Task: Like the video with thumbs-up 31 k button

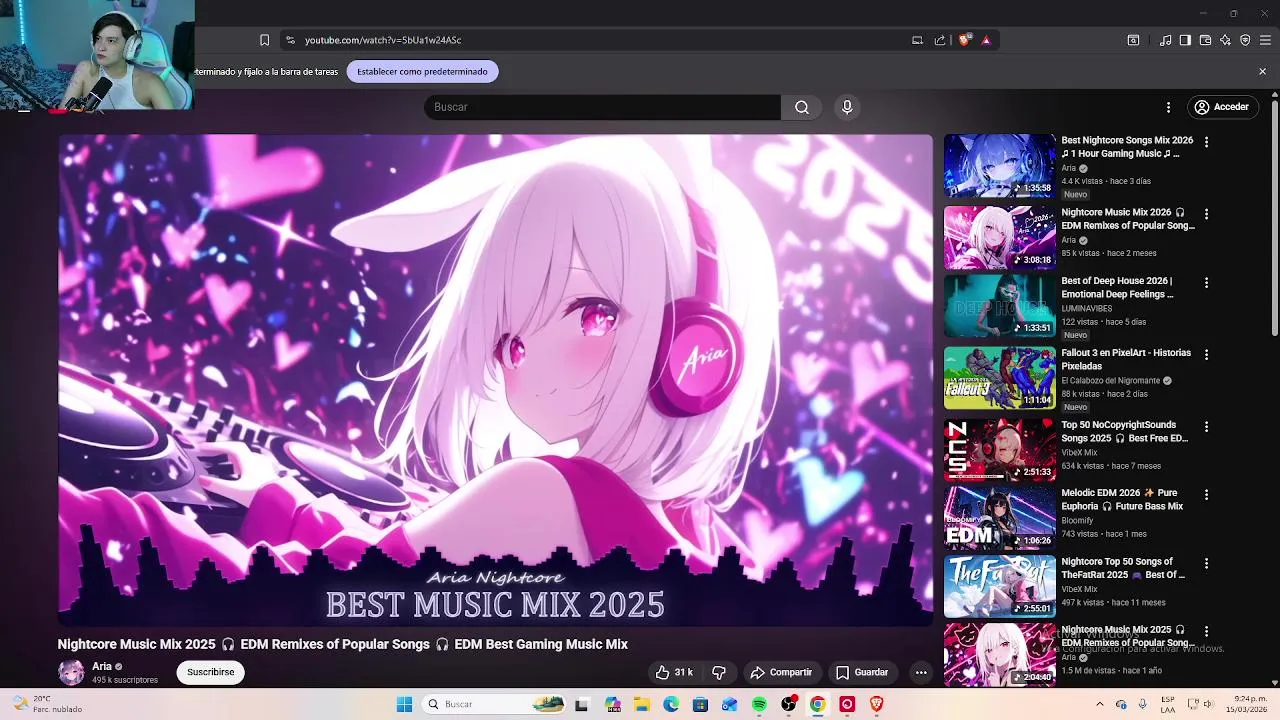Action: coord(674,672)
